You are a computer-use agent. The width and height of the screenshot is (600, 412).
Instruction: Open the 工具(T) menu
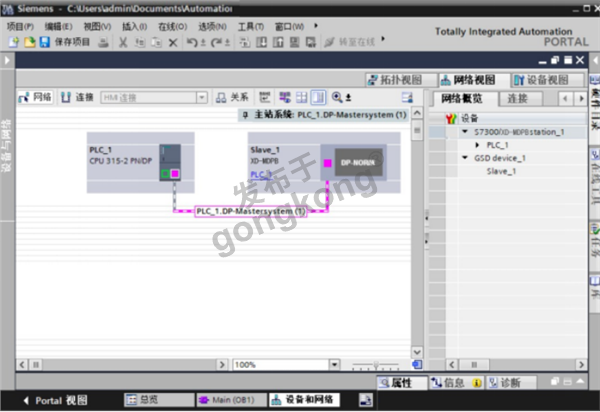click(x=251, y=26)
